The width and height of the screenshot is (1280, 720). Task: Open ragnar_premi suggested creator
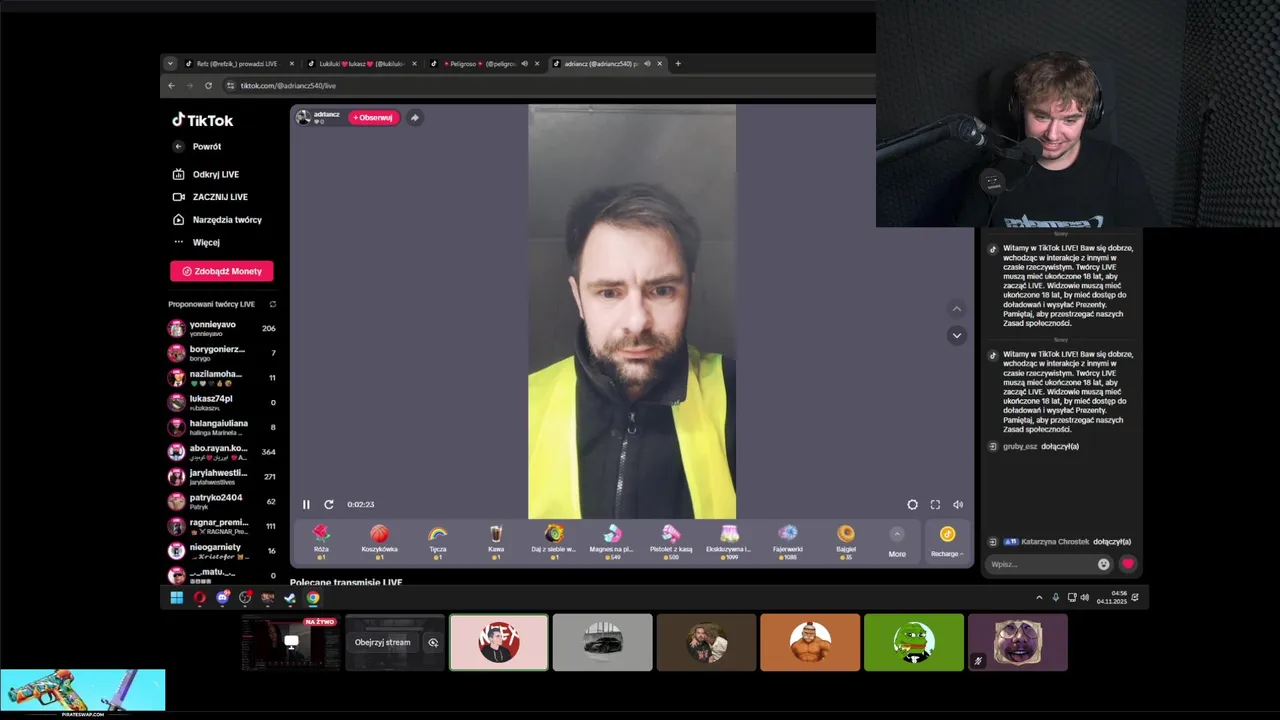[222, 526]
